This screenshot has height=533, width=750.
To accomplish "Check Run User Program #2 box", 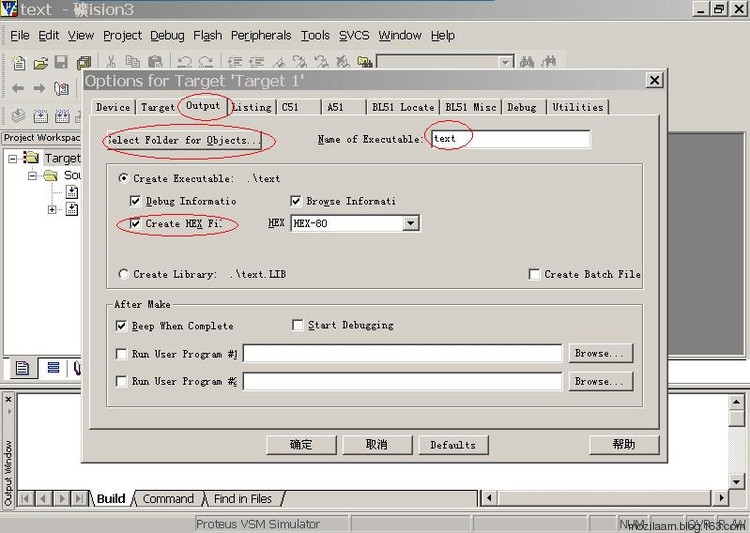I will (x=121, y=381).
